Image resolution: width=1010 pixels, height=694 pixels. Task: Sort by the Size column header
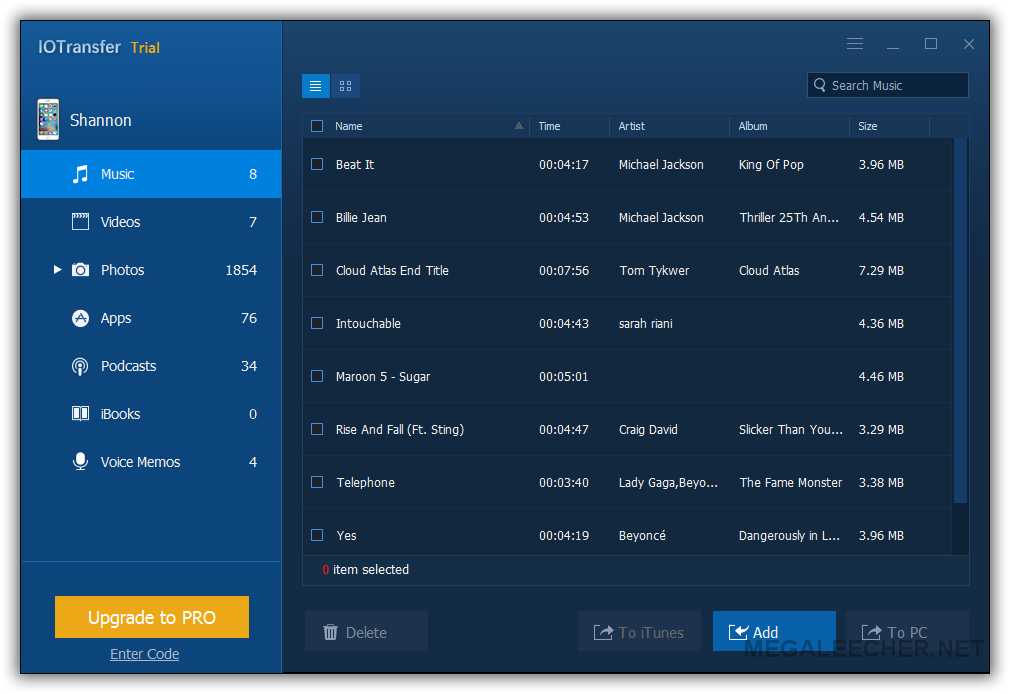(x=890, y=126)
